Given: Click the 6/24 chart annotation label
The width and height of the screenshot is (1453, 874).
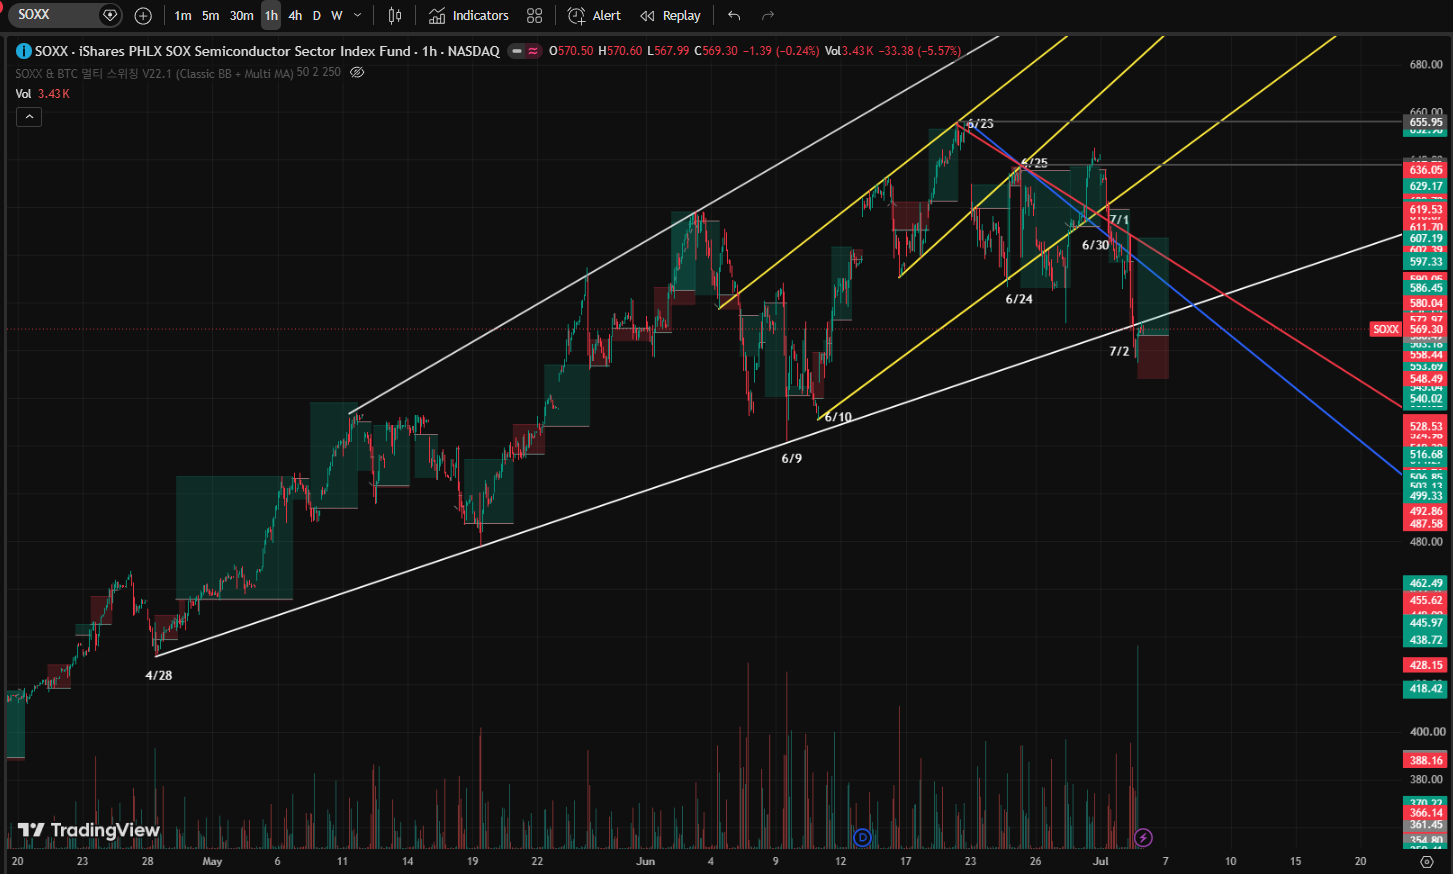Looking at the screenshot, I should click(x=1019, y=299).
